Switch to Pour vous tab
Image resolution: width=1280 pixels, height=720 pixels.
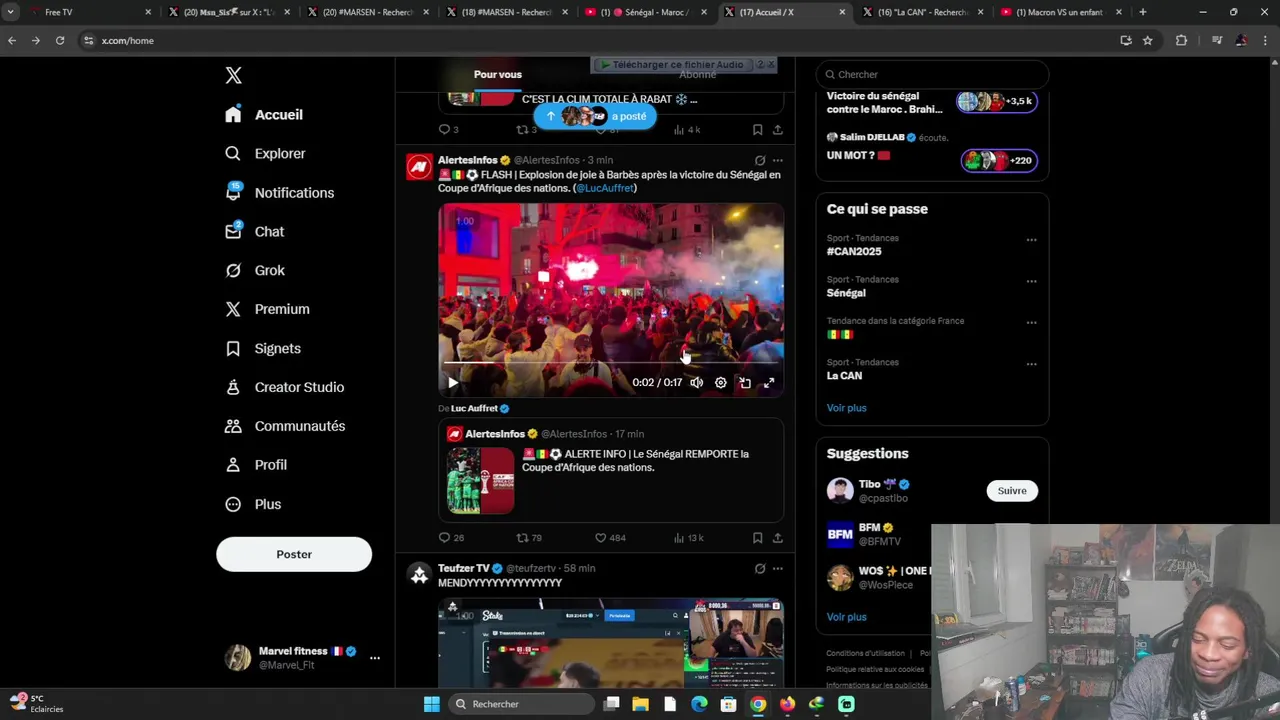point(498,74)
